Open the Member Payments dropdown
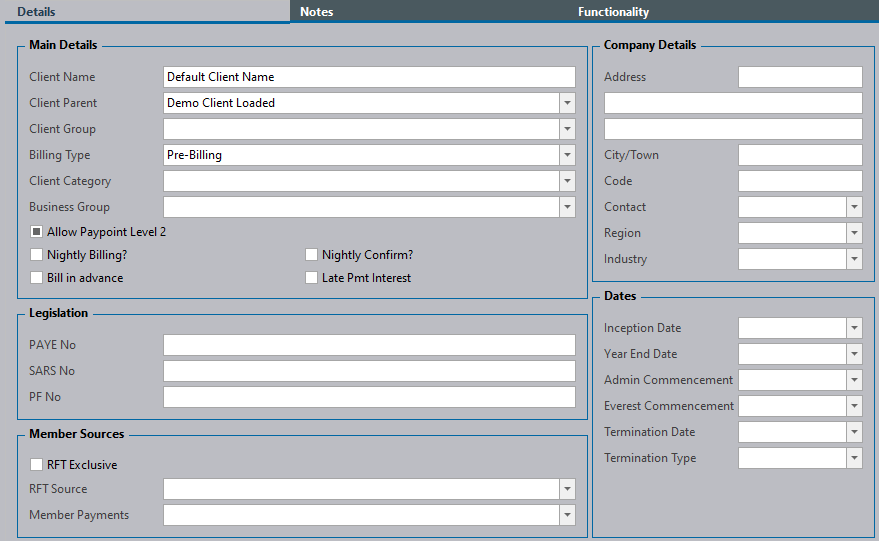879x541 pixels. click(567, 515)
